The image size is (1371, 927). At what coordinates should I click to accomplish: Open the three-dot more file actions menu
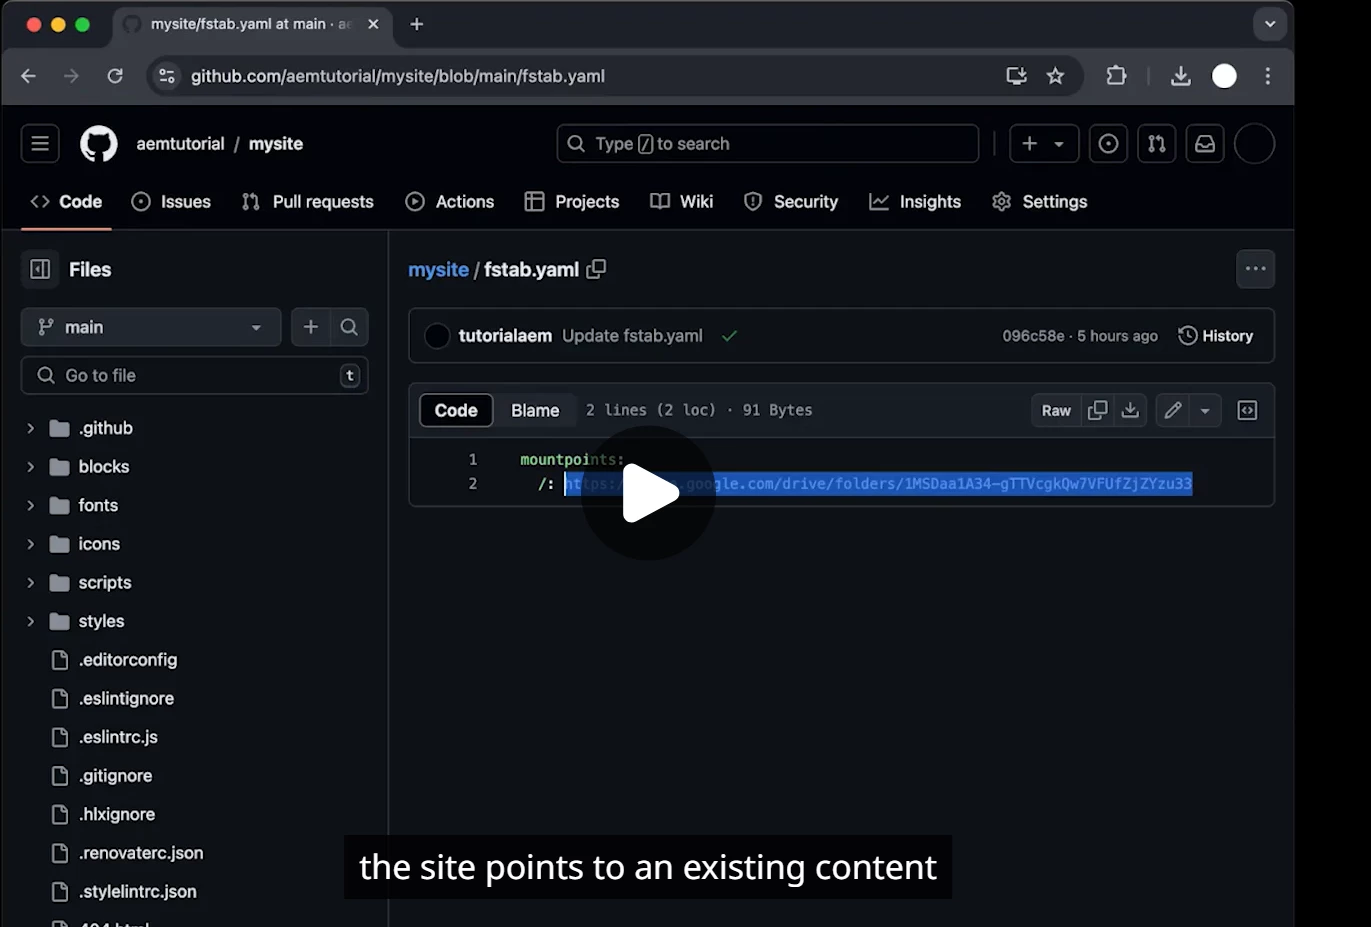tap(1255, 269)
